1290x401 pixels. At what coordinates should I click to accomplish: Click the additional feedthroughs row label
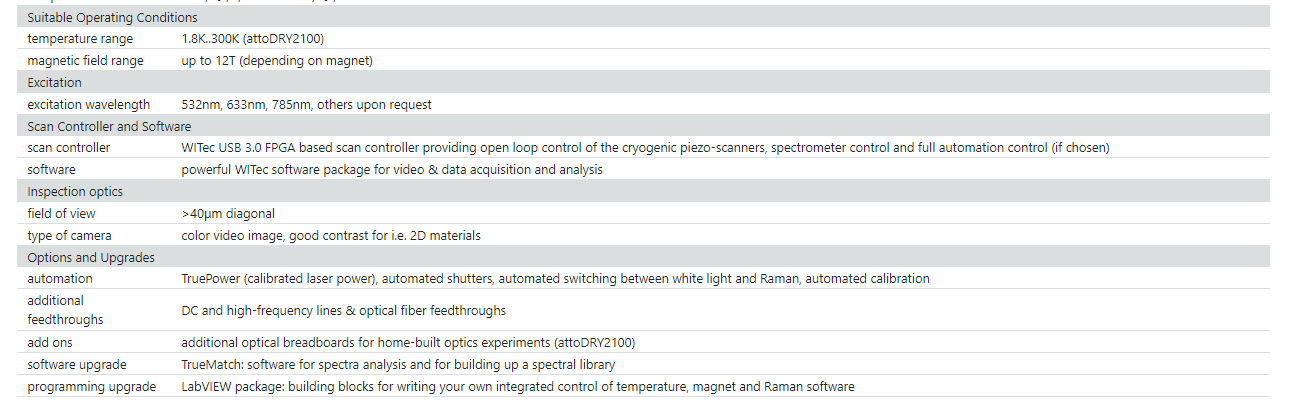[66, 310]
